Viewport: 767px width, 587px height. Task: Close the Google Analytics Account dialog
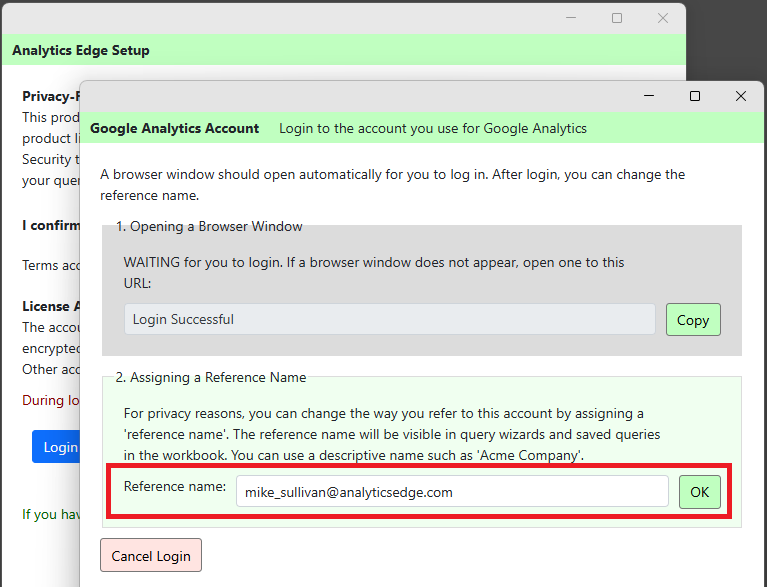[740, 96]
